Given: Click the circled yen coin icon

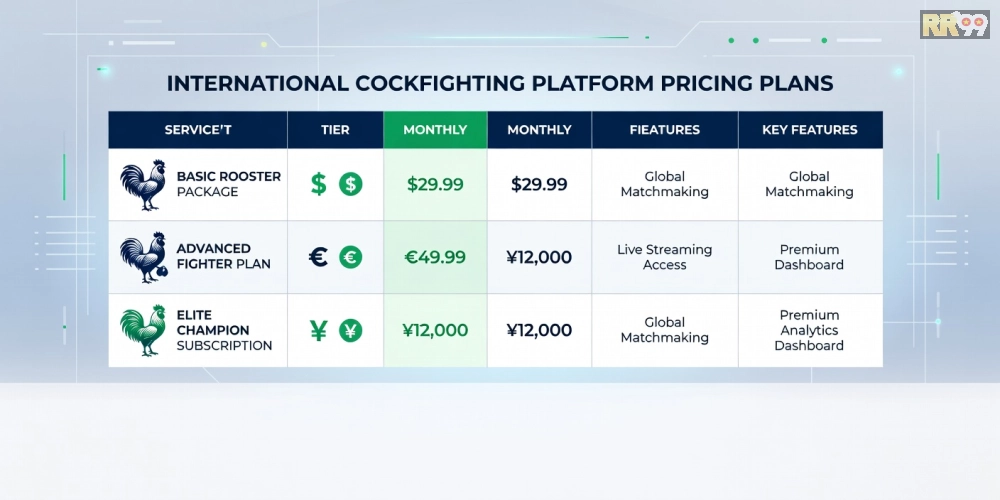Looking at the screenshot, I should coord(350,330).
